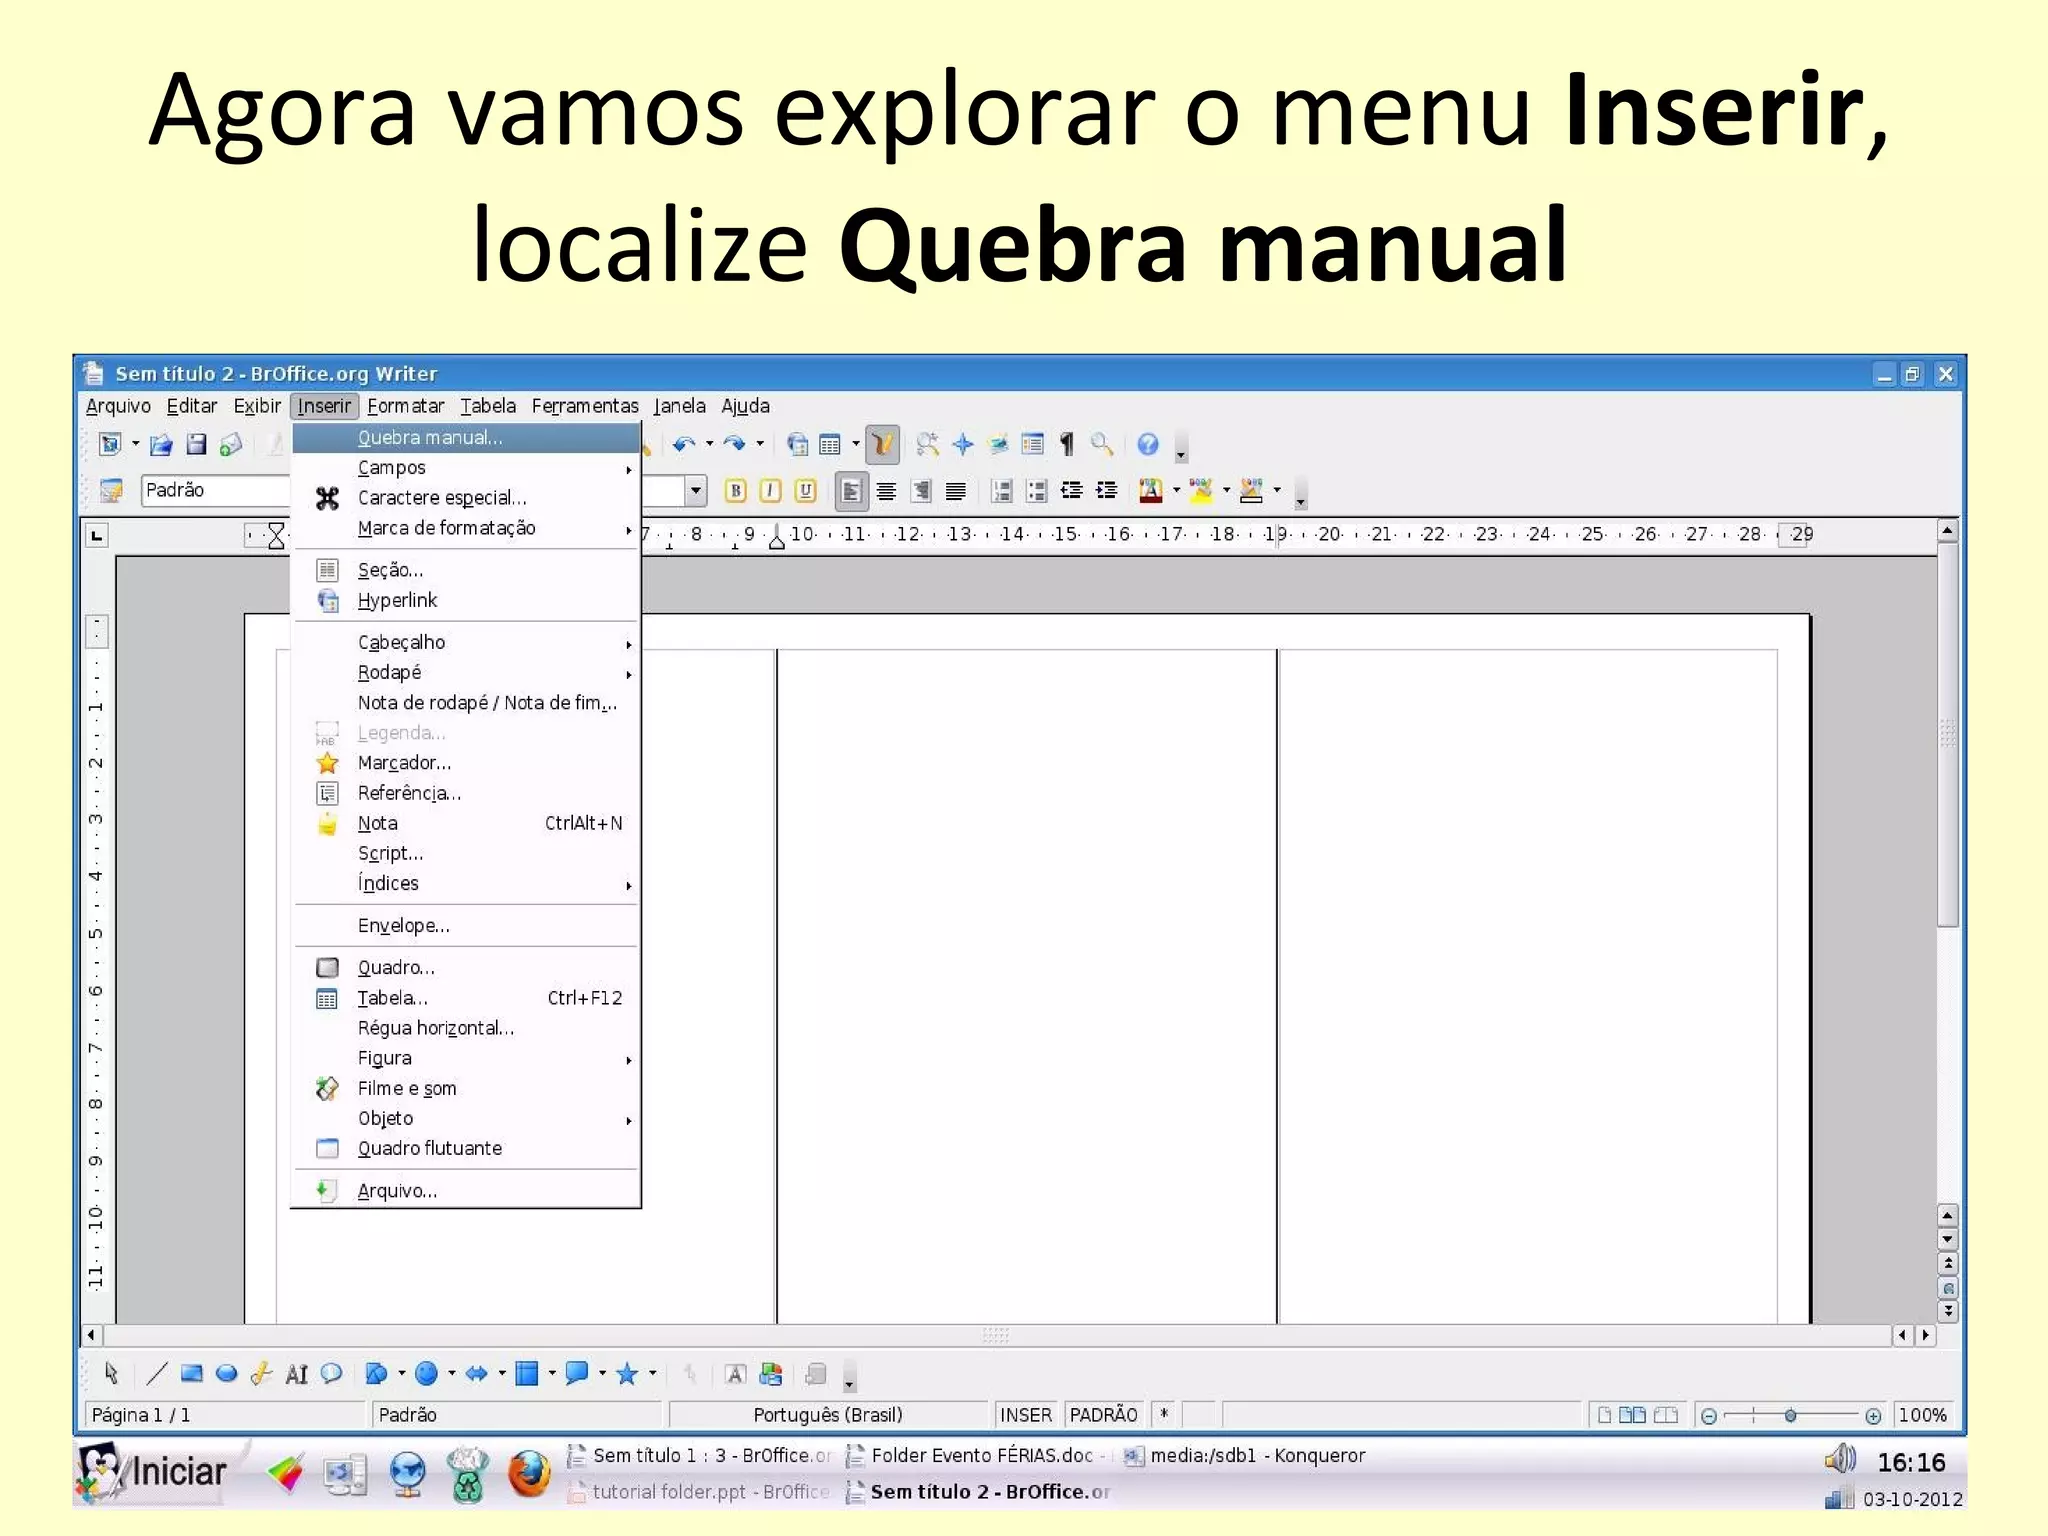Select the Ellipse drawing tool

point(226,1374)
